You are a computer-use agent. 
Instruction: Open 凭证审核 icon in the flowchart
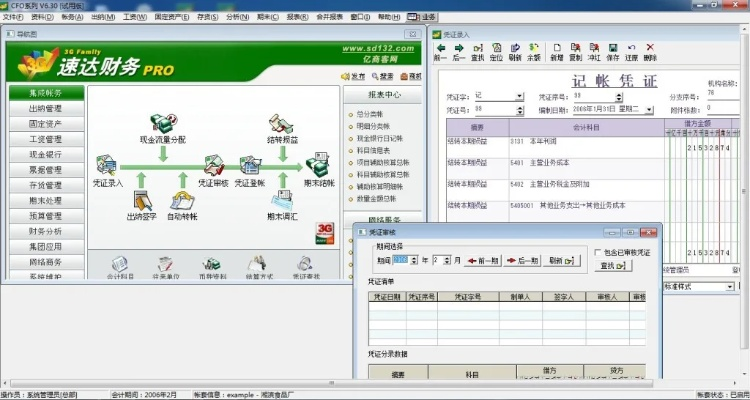[214, 166]
